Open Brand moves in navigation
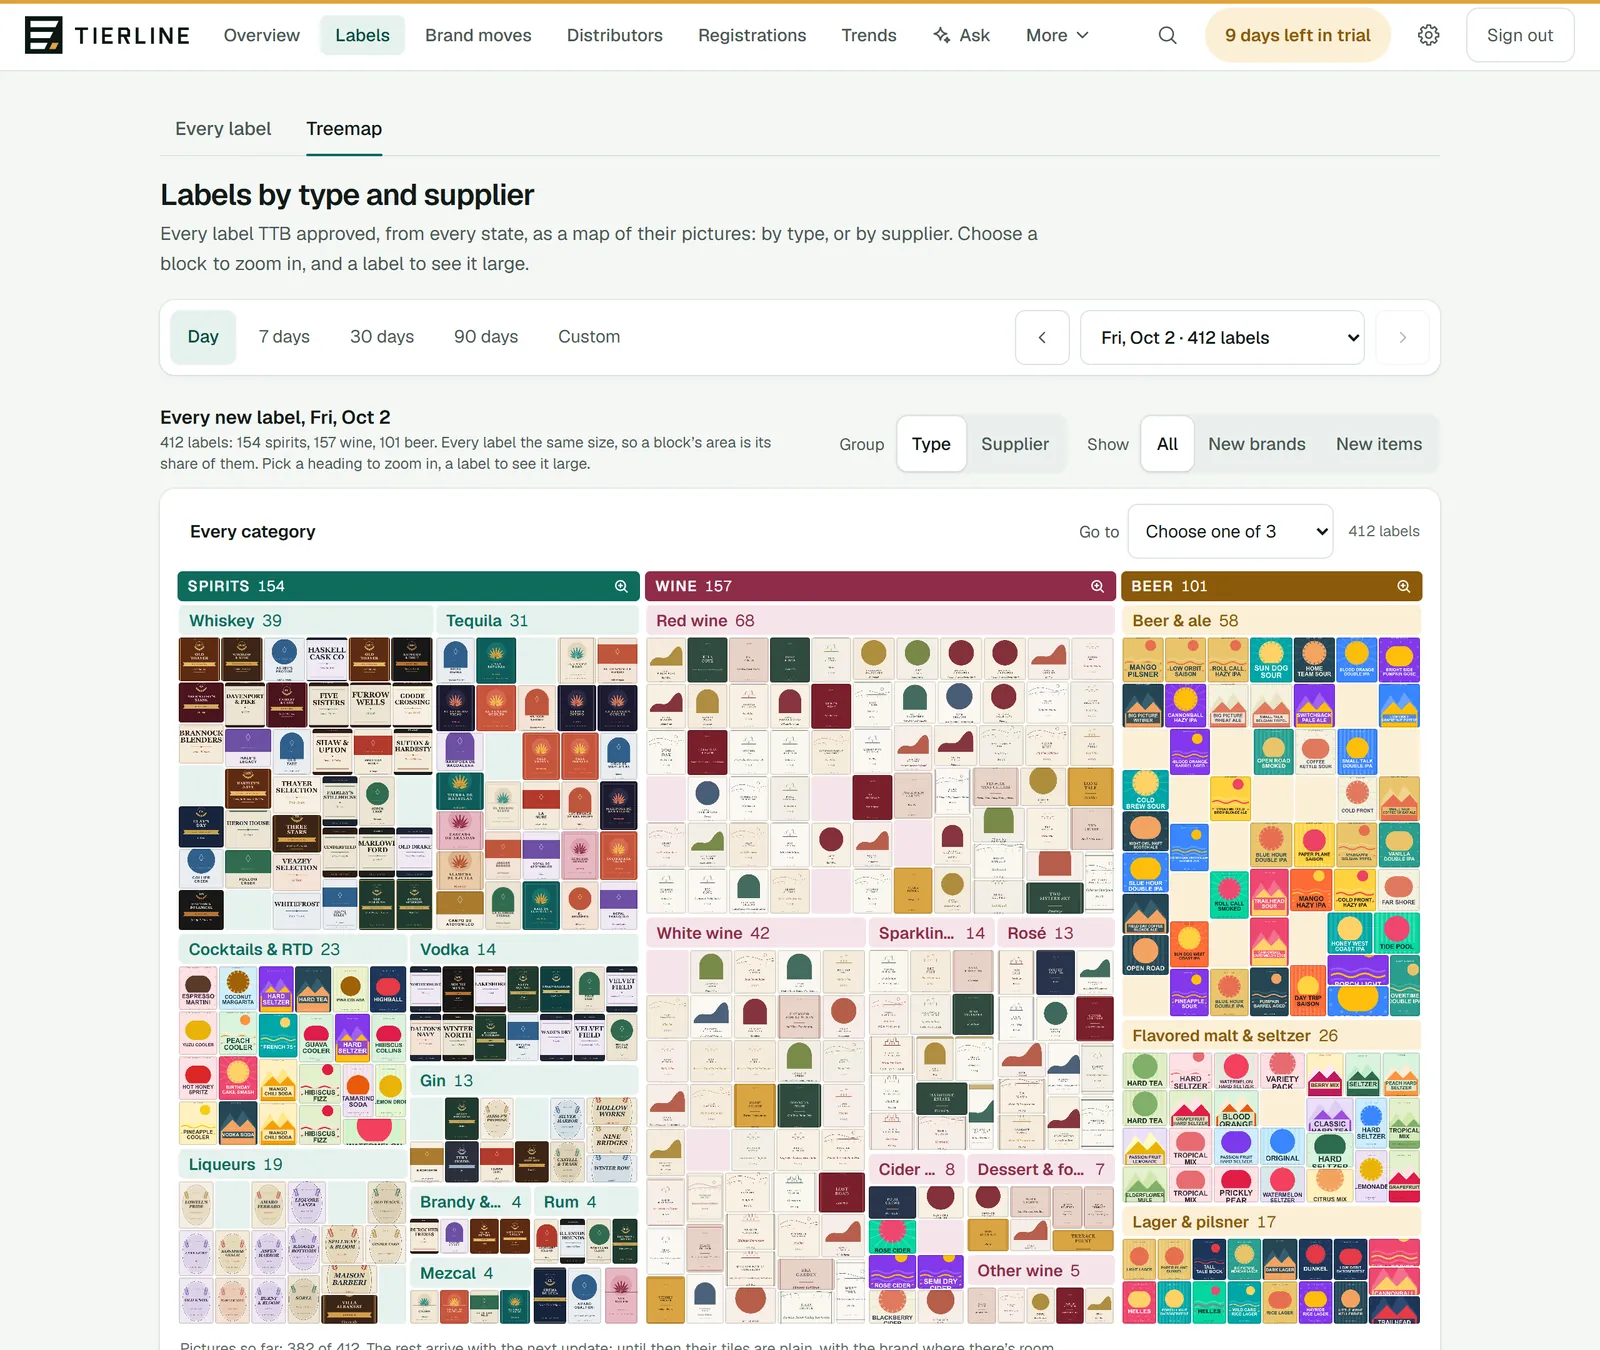The width and height of the screenshot is (1600, 1350). click(x=478, y=35)
